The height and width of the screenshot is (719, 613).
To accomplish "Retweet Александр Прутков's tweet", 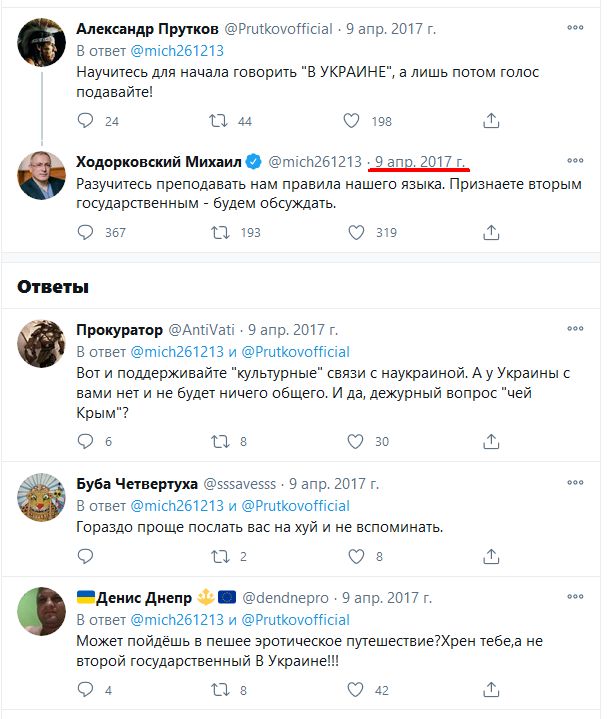I will point(217,121).
